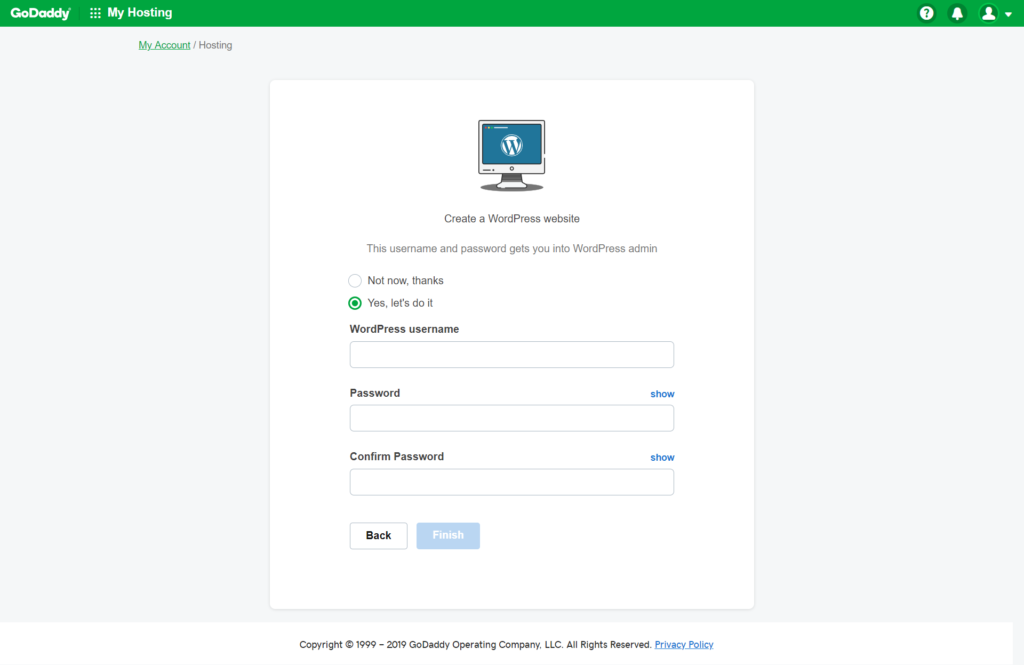This screenshot has width=1024, height=665.
Task: Expand the account dropdown arrow
Action: point(1008,14)
